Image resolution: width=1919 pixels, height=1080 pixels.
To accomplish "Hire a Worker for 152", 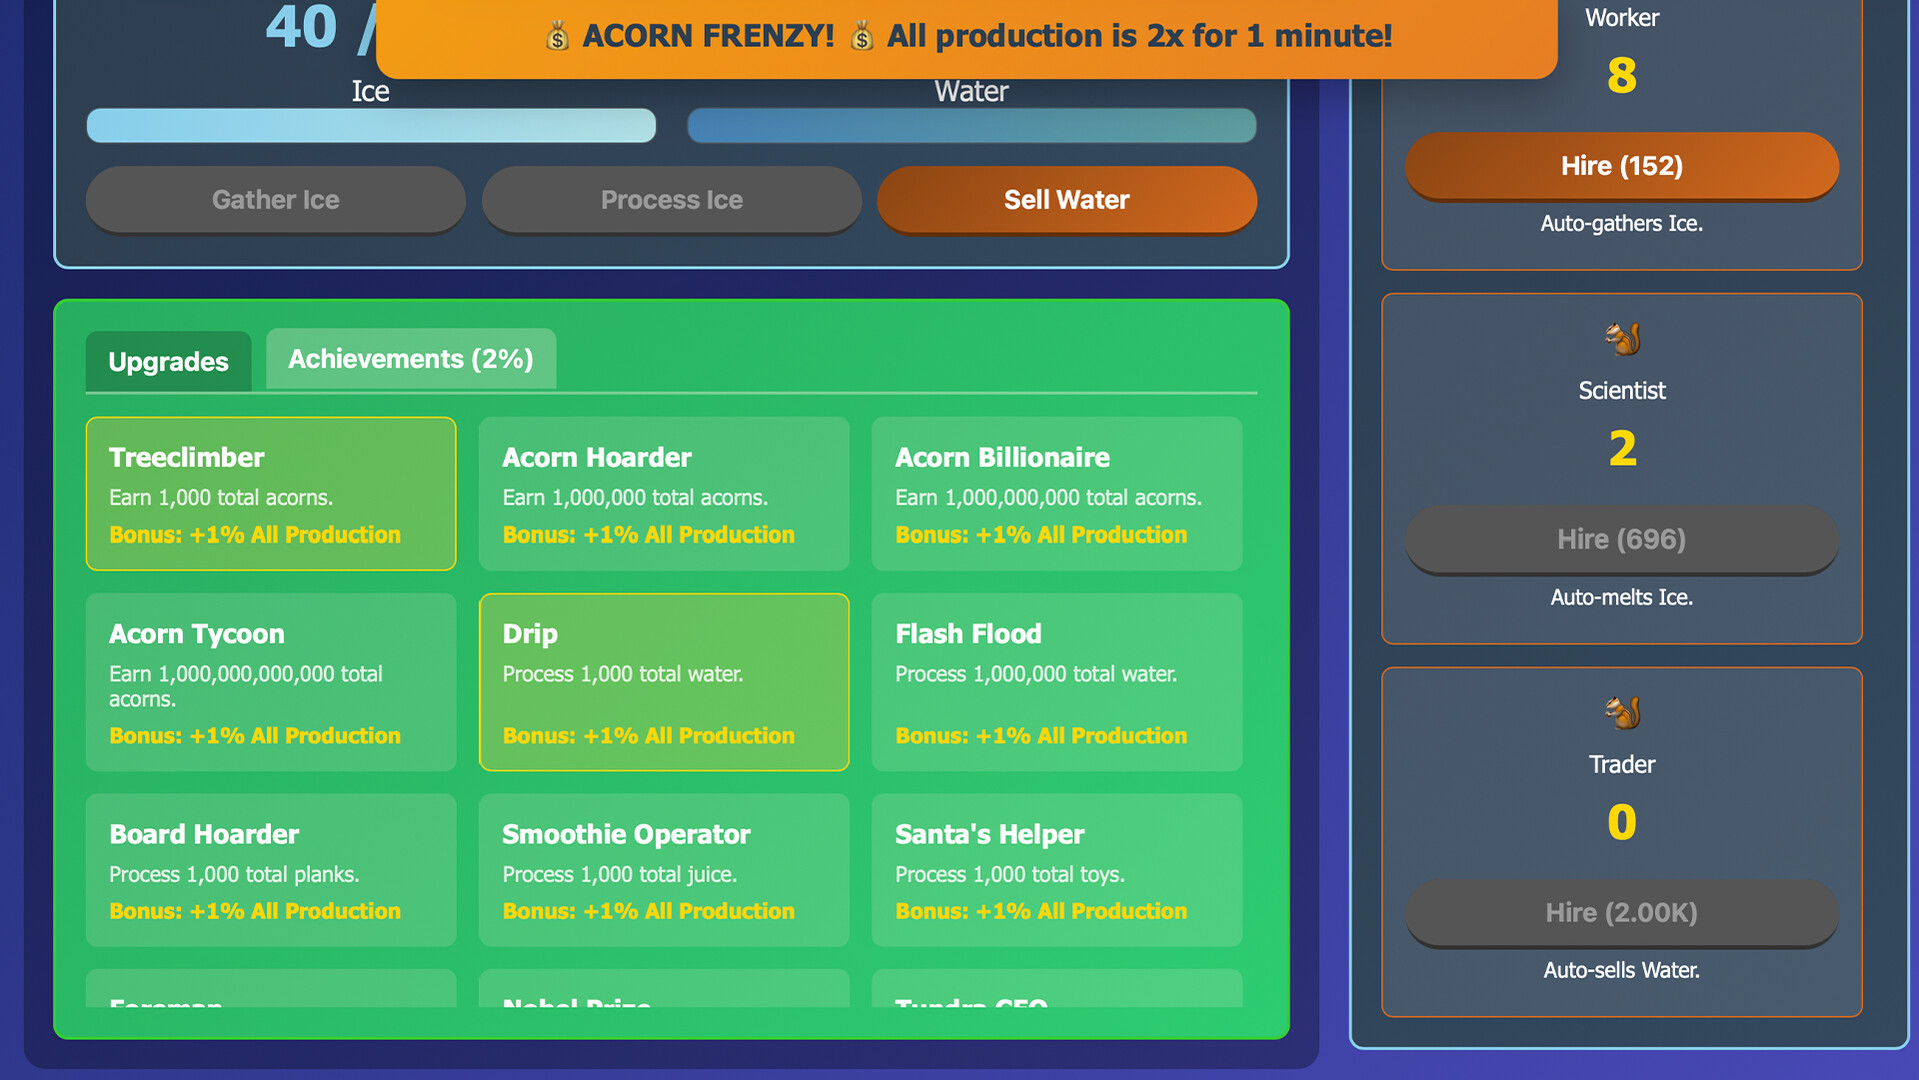I will [1621, 166].
